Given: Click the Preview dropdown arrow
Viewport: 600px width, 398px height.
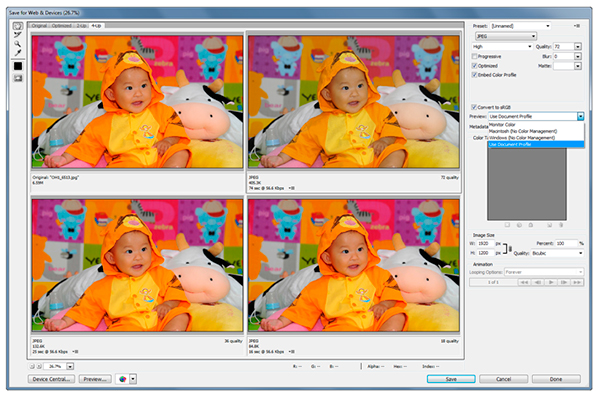Looking at the screenshot, I should pyautogui.click(x=580, y=116).
